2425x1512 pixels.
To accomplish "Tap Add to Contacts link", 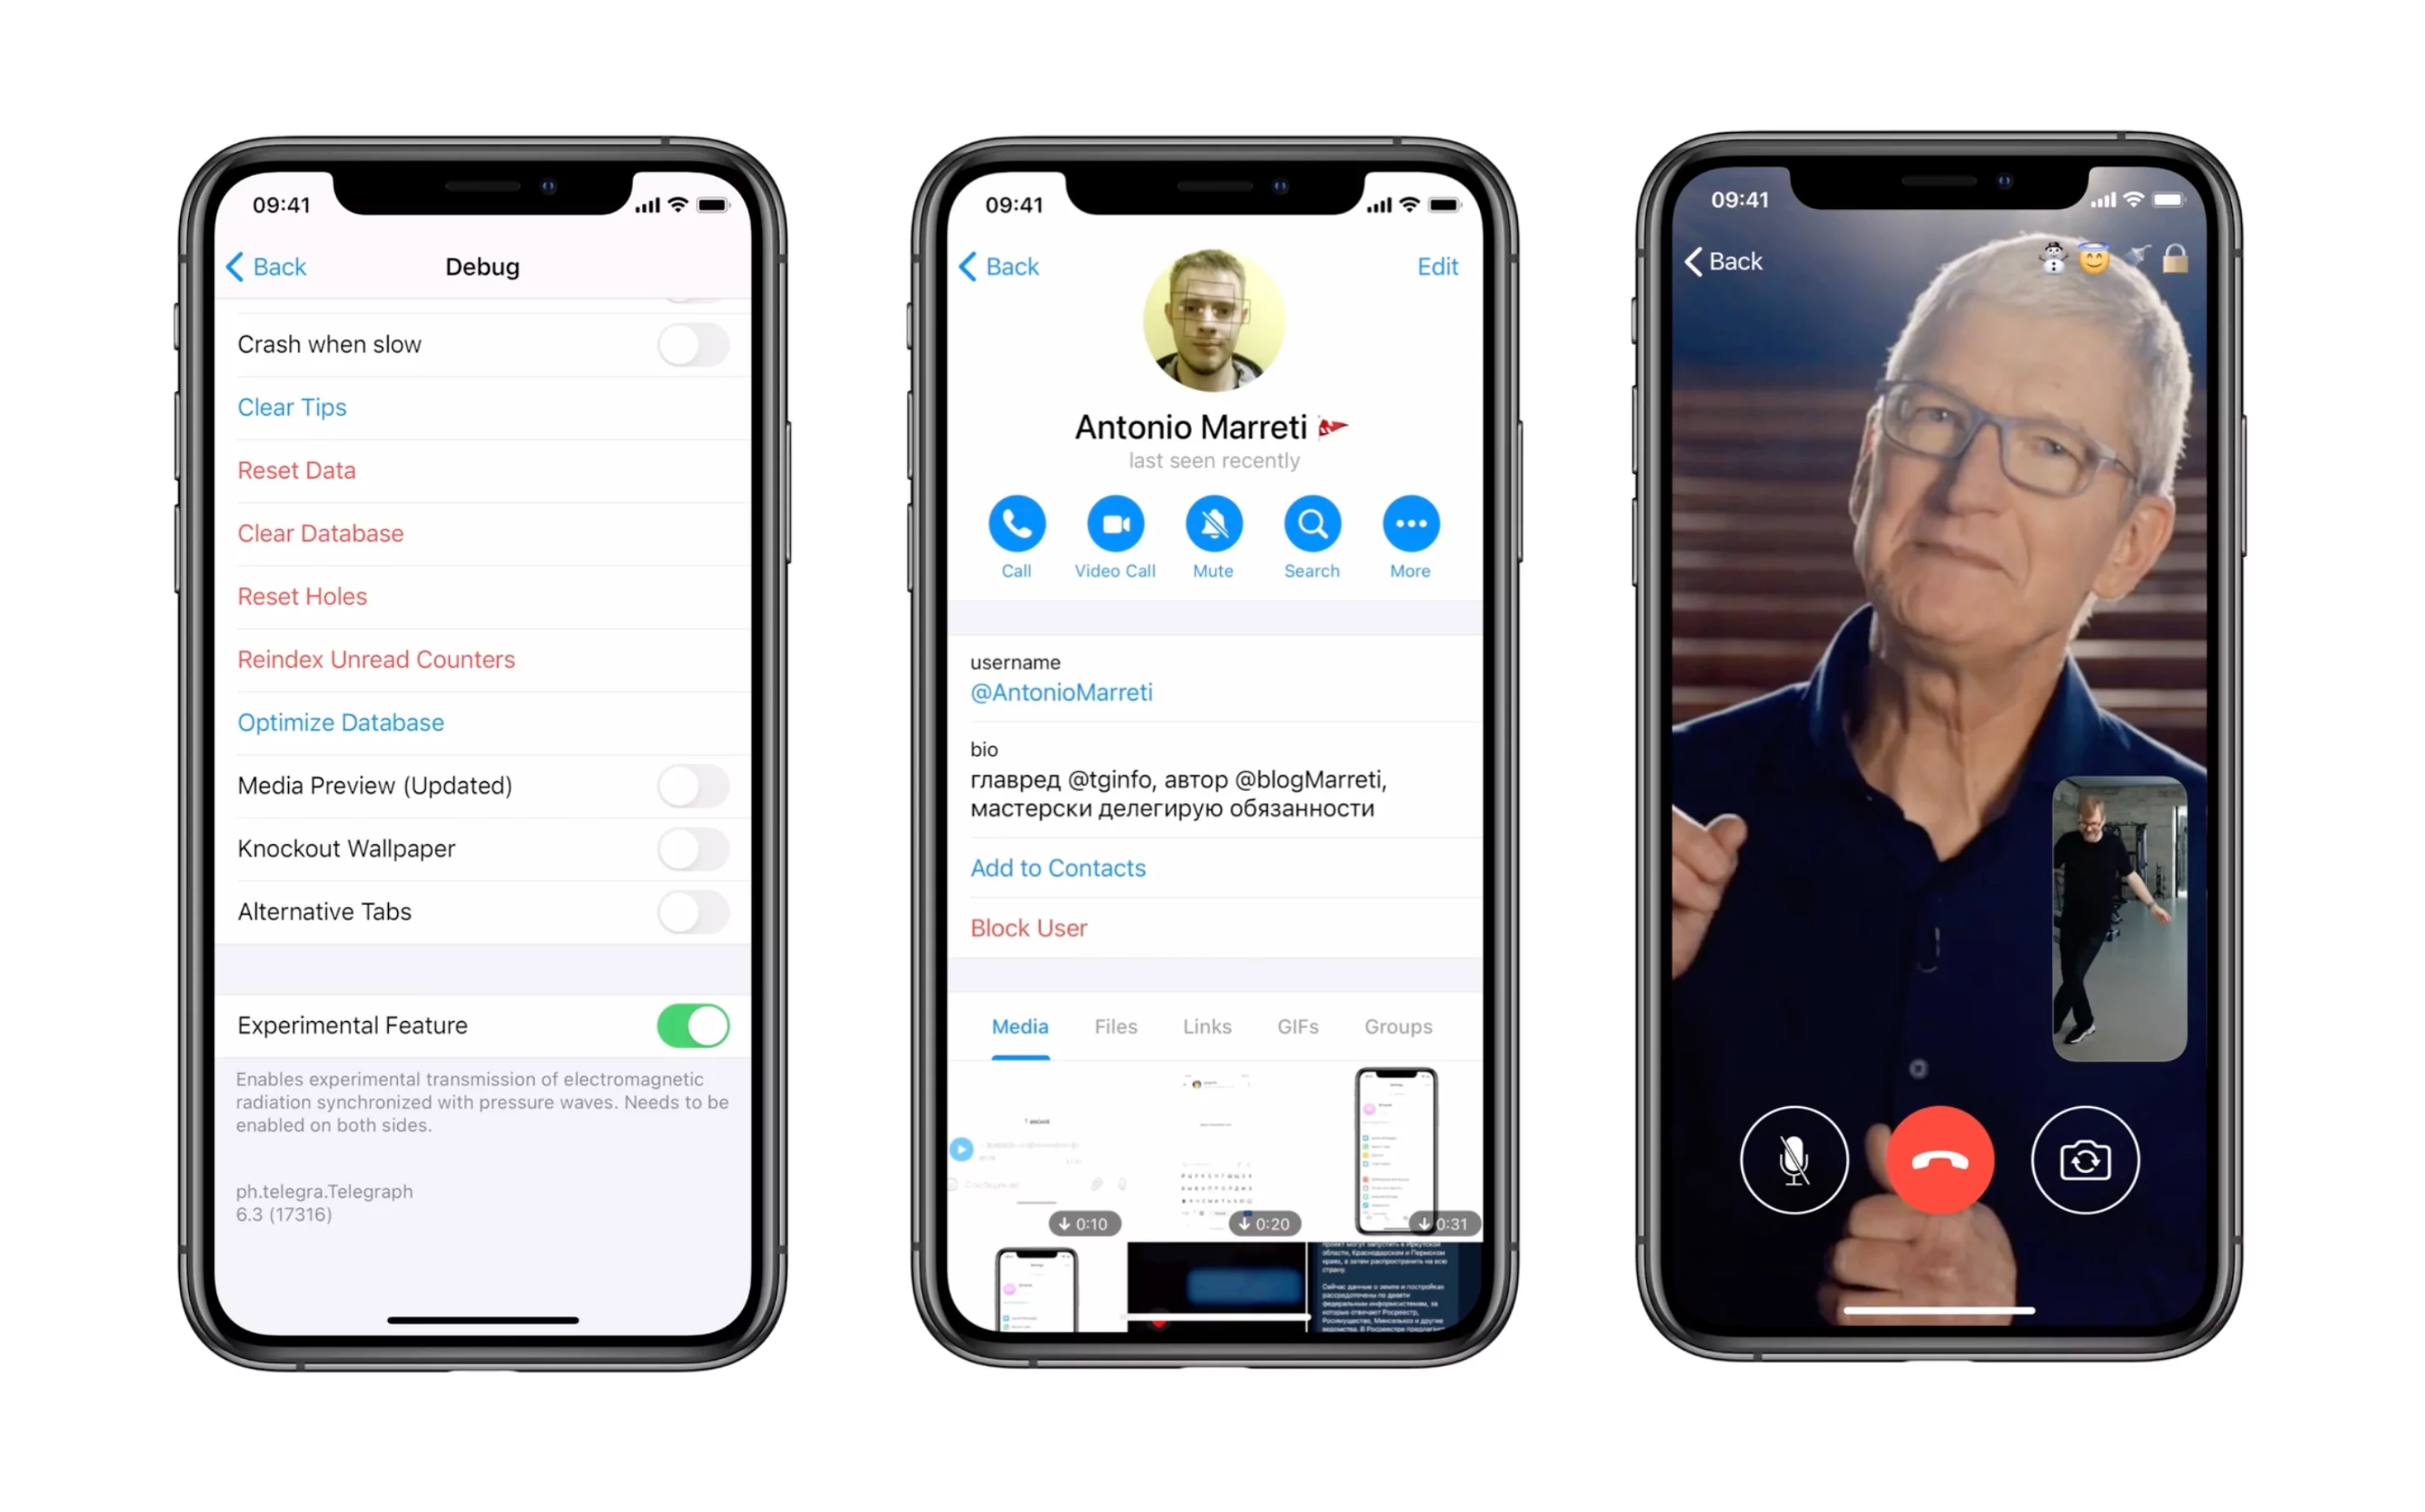I will point(1057,867).
